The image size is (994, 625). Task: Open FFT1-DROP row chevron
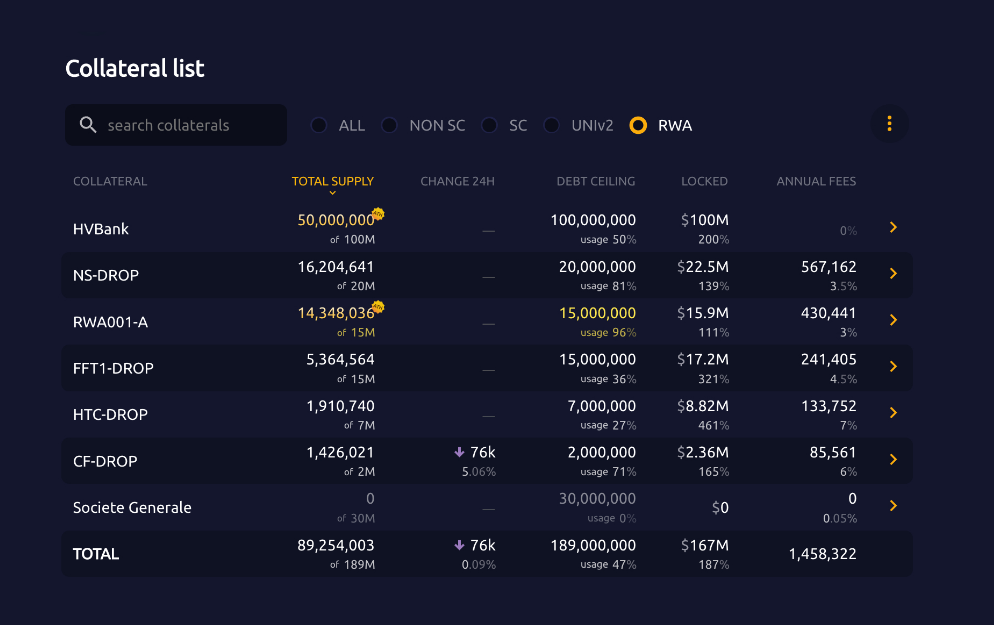893,366
